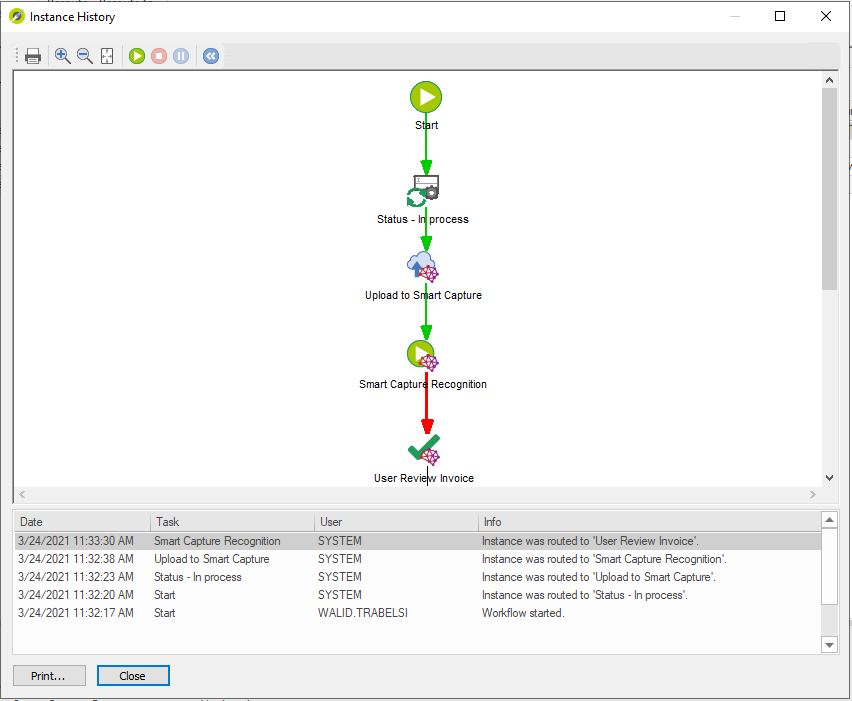
Task: Click the User Review Invoice checkmark node
Action: point(424,449)
